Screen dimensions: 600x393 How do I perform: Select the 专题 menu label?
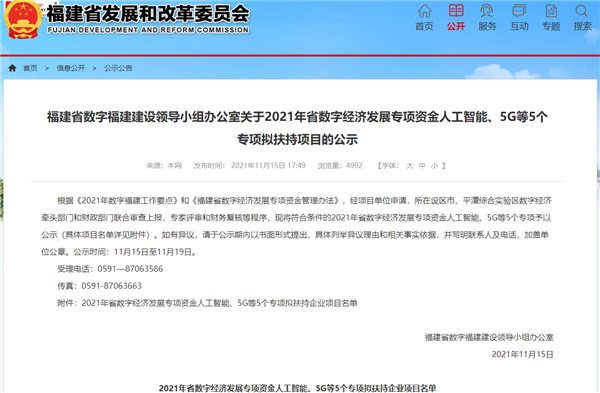click(x=551, y=26)
